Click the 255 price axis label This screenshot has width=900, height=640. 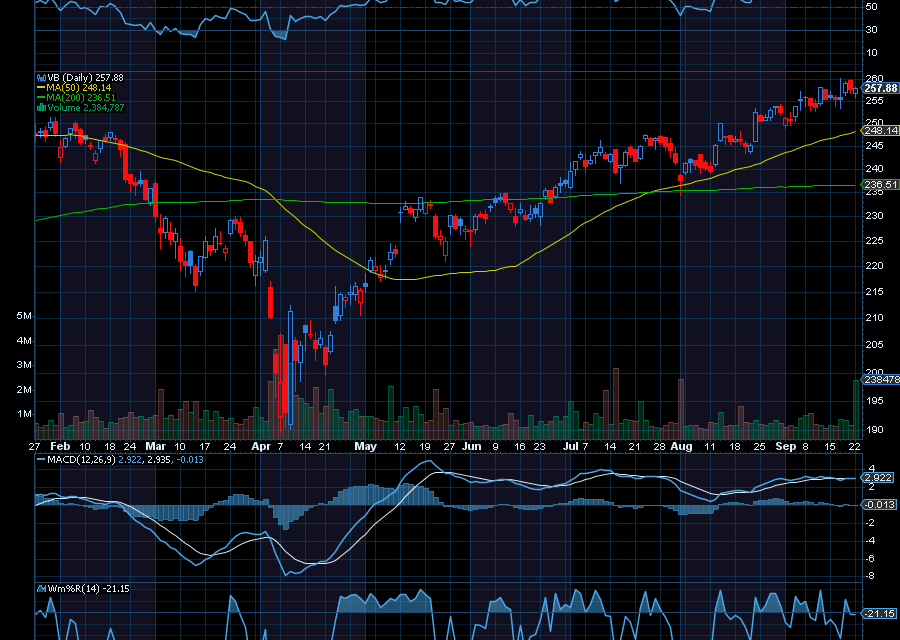tap(874, 101)
